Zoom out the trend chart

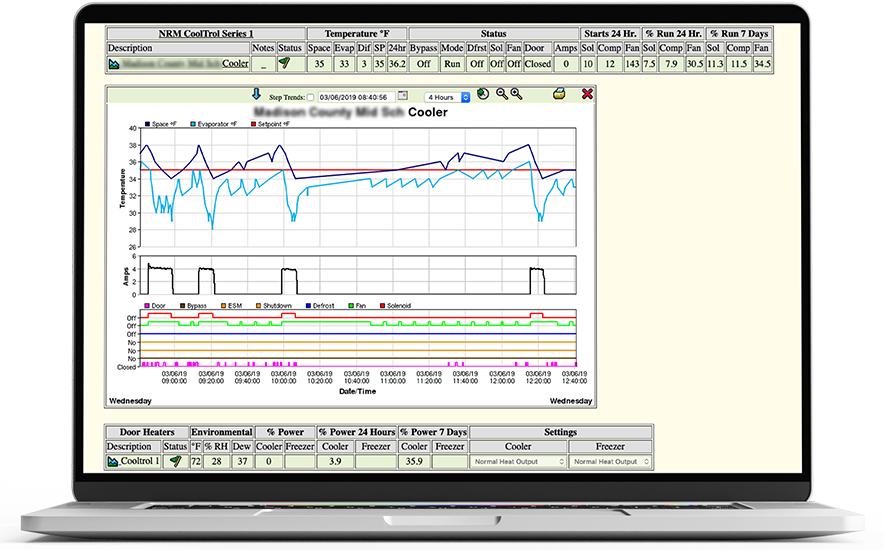tap(501, 94)
